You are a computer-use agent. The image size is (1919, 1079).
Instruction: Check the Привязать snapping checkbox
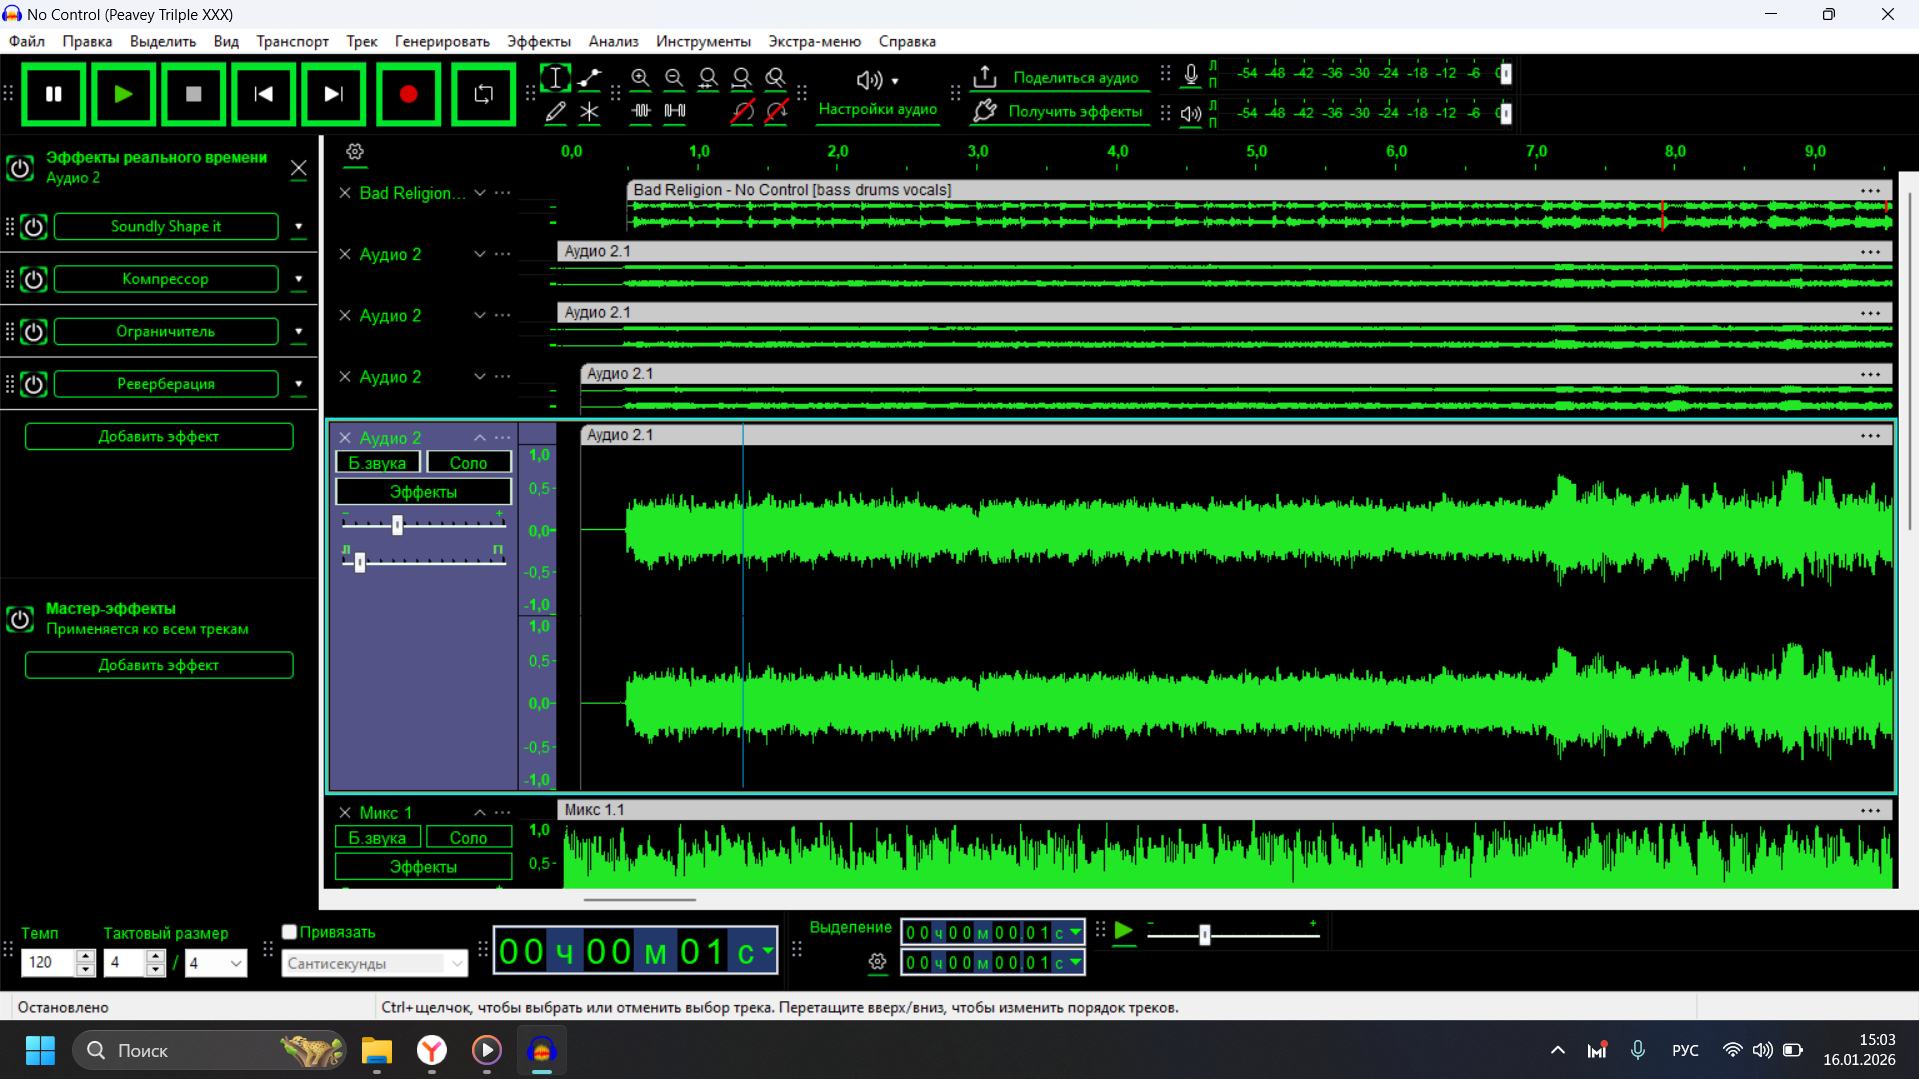click(290, 932)
